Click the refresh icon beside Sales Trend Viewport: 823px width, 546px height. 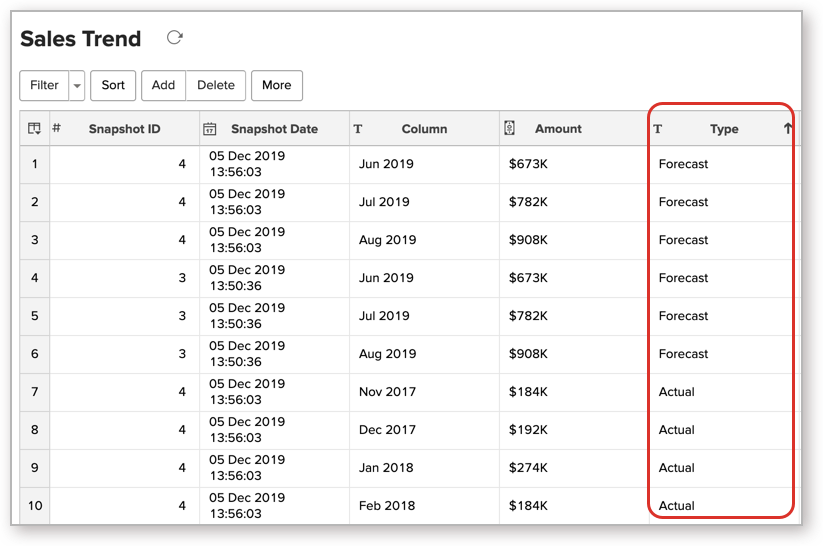click(175, 38)
